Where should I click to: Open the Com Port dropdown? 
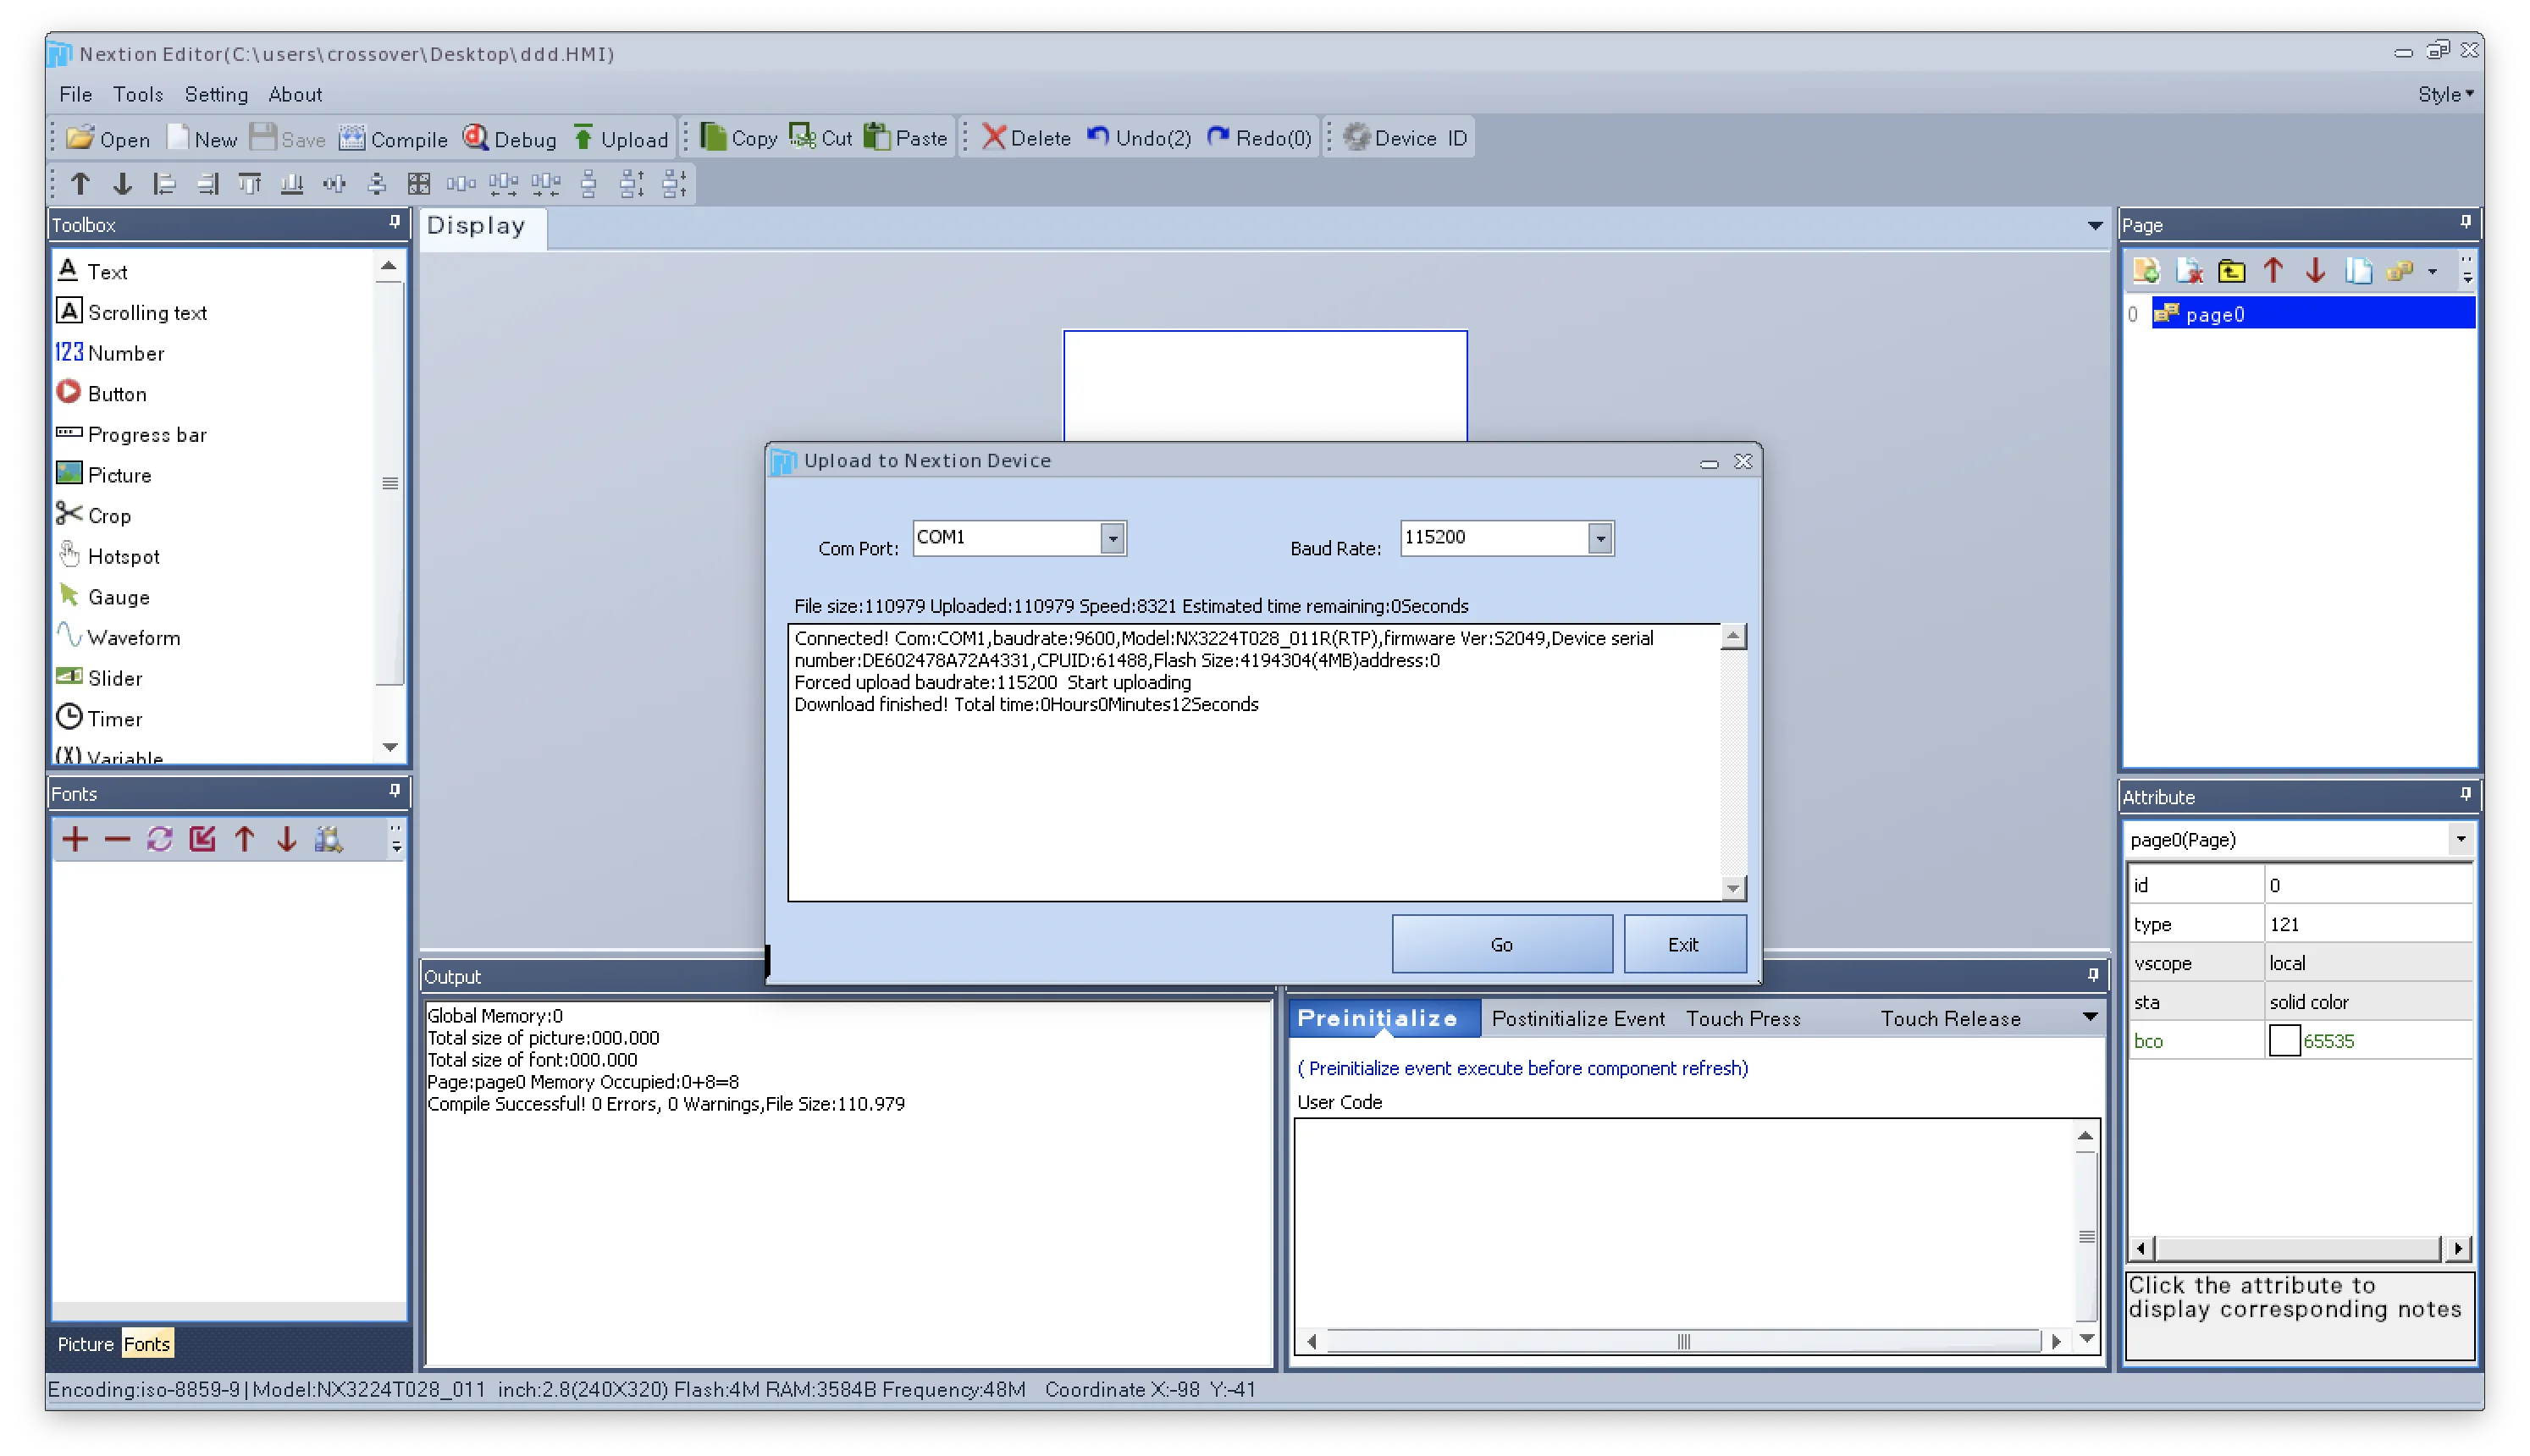(1112, 538)
